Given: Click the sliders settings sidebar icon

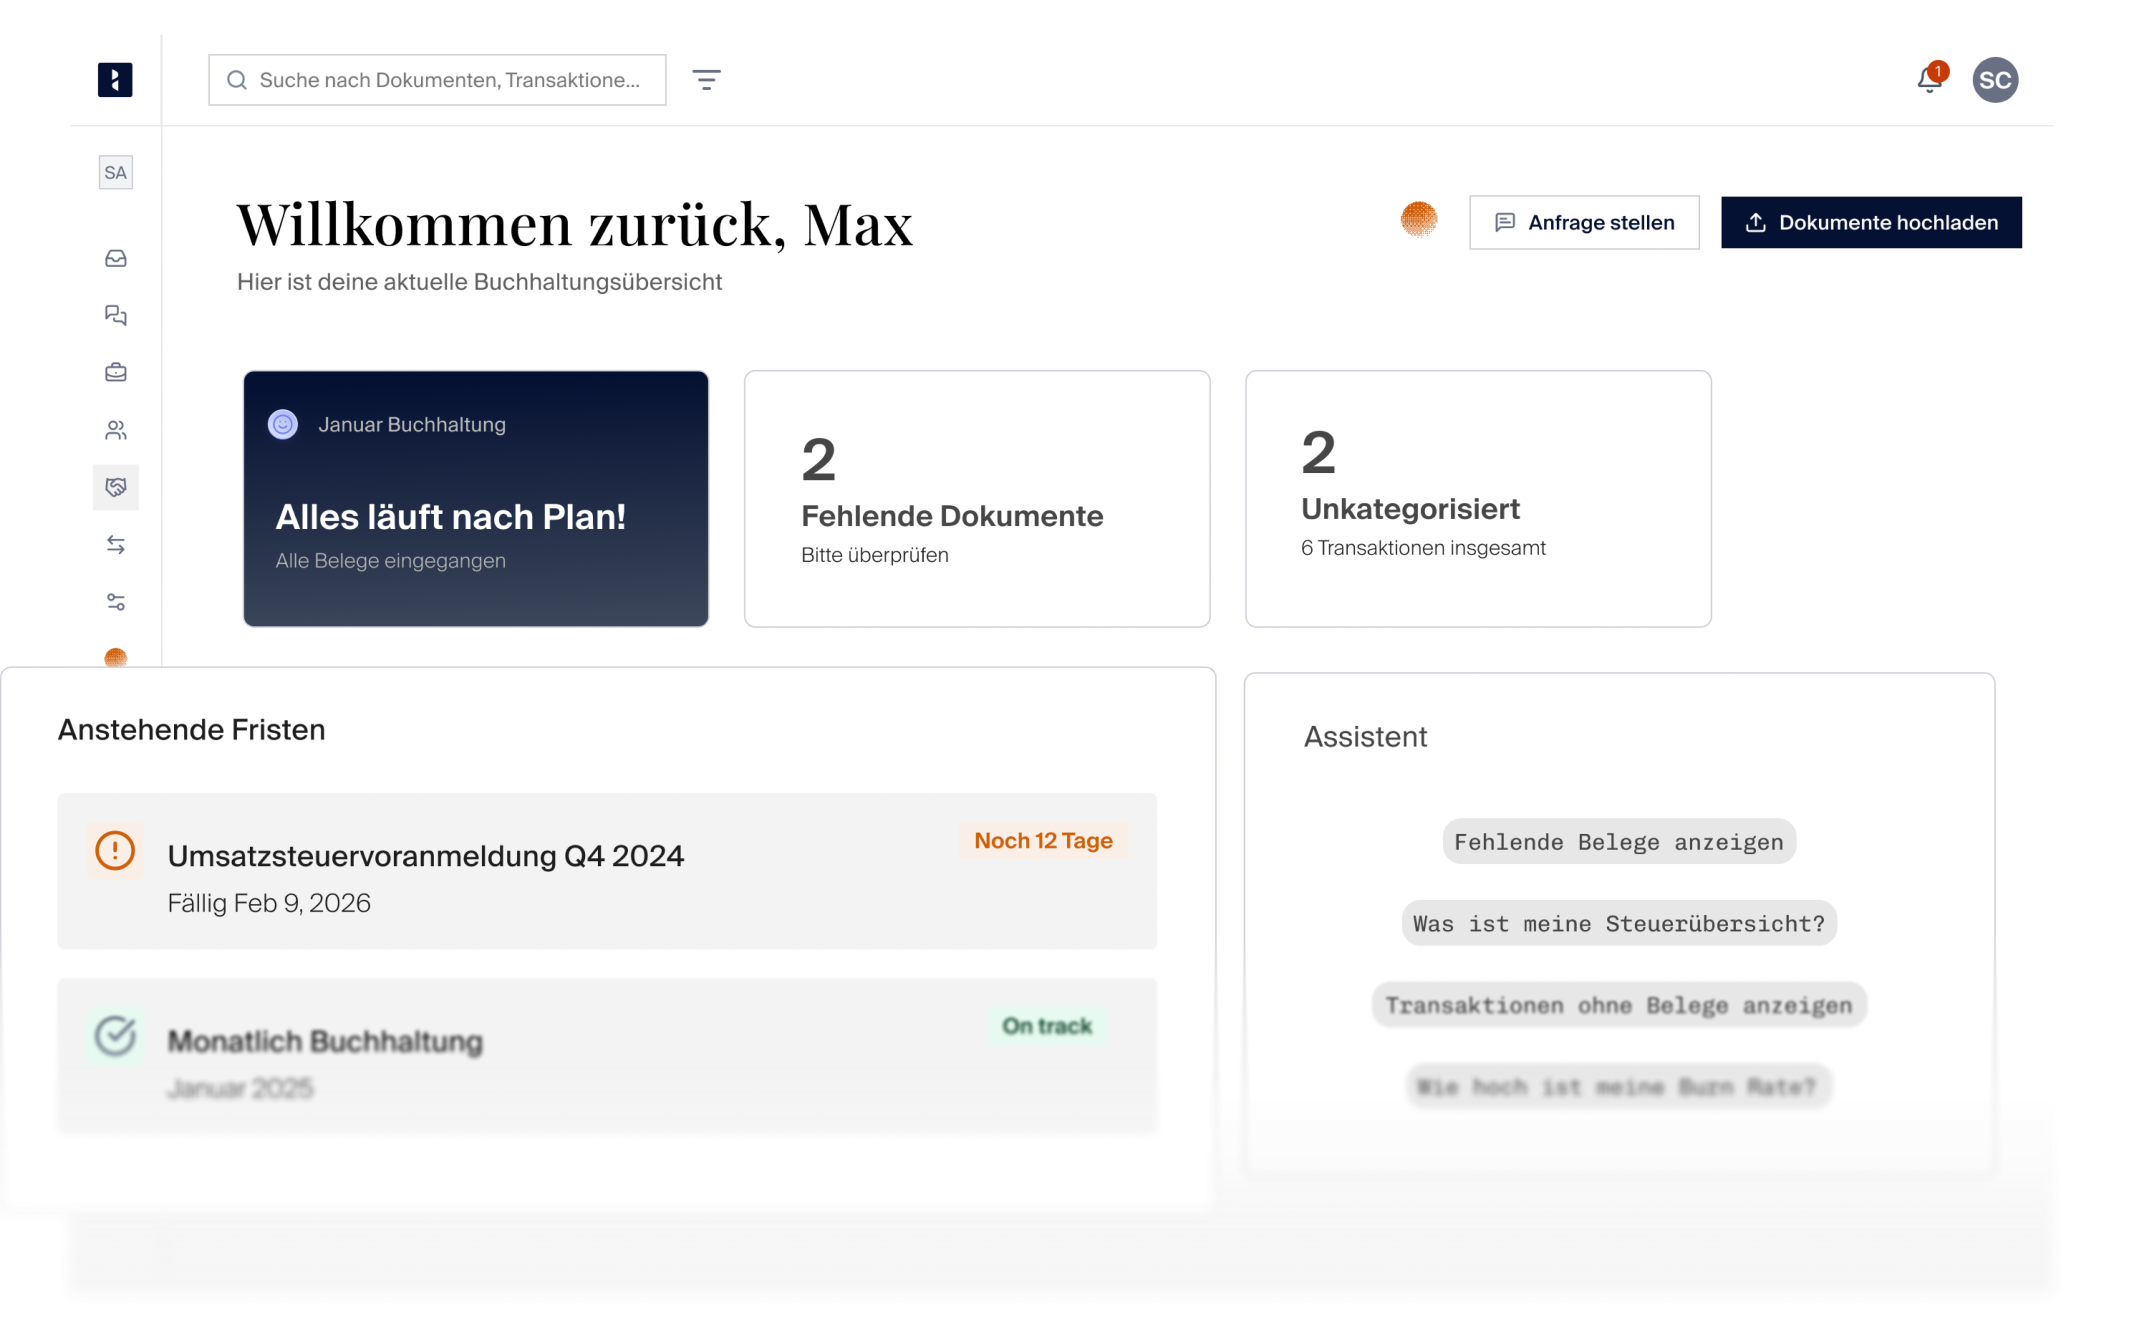Looking at the screenshot, I should coord(116,602).
